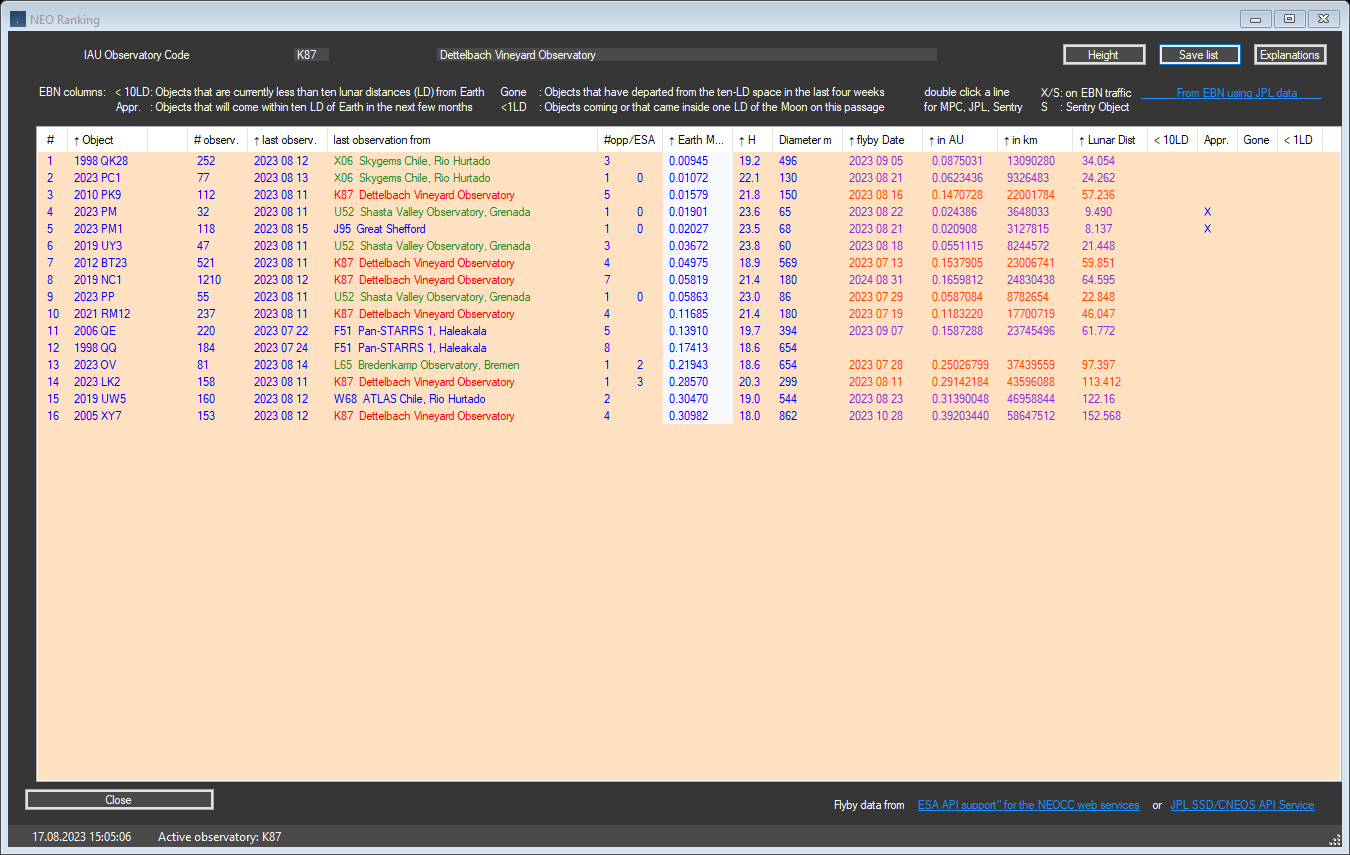Click the Save list button
The width and height of the screenshot is (1350, 855).
1199,55
